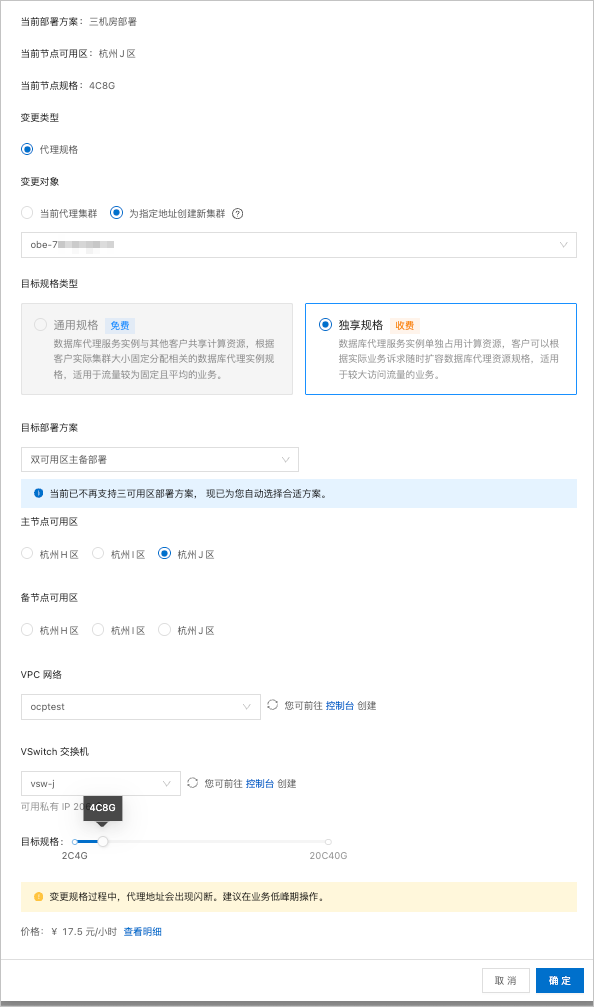Click the 通用规格 card description text
The width and height of the screenshot is (594, 1007).
click(x=164, y=359)
